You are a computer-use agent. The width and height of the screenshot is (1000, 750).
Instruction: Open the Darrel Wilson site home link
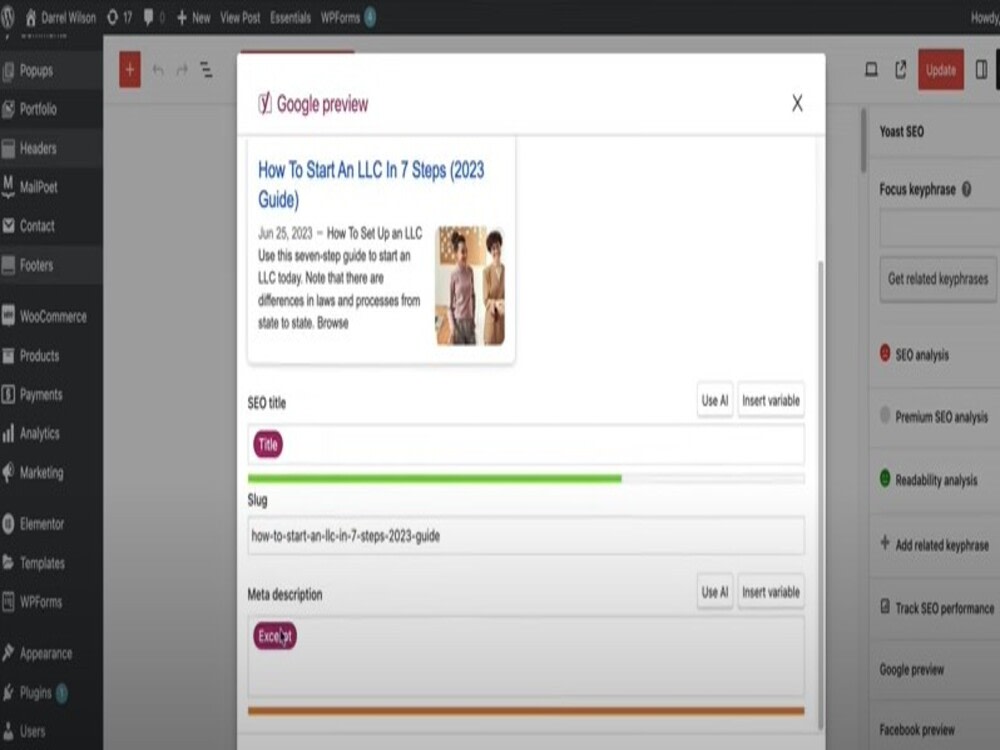click(x=60, y=18)
